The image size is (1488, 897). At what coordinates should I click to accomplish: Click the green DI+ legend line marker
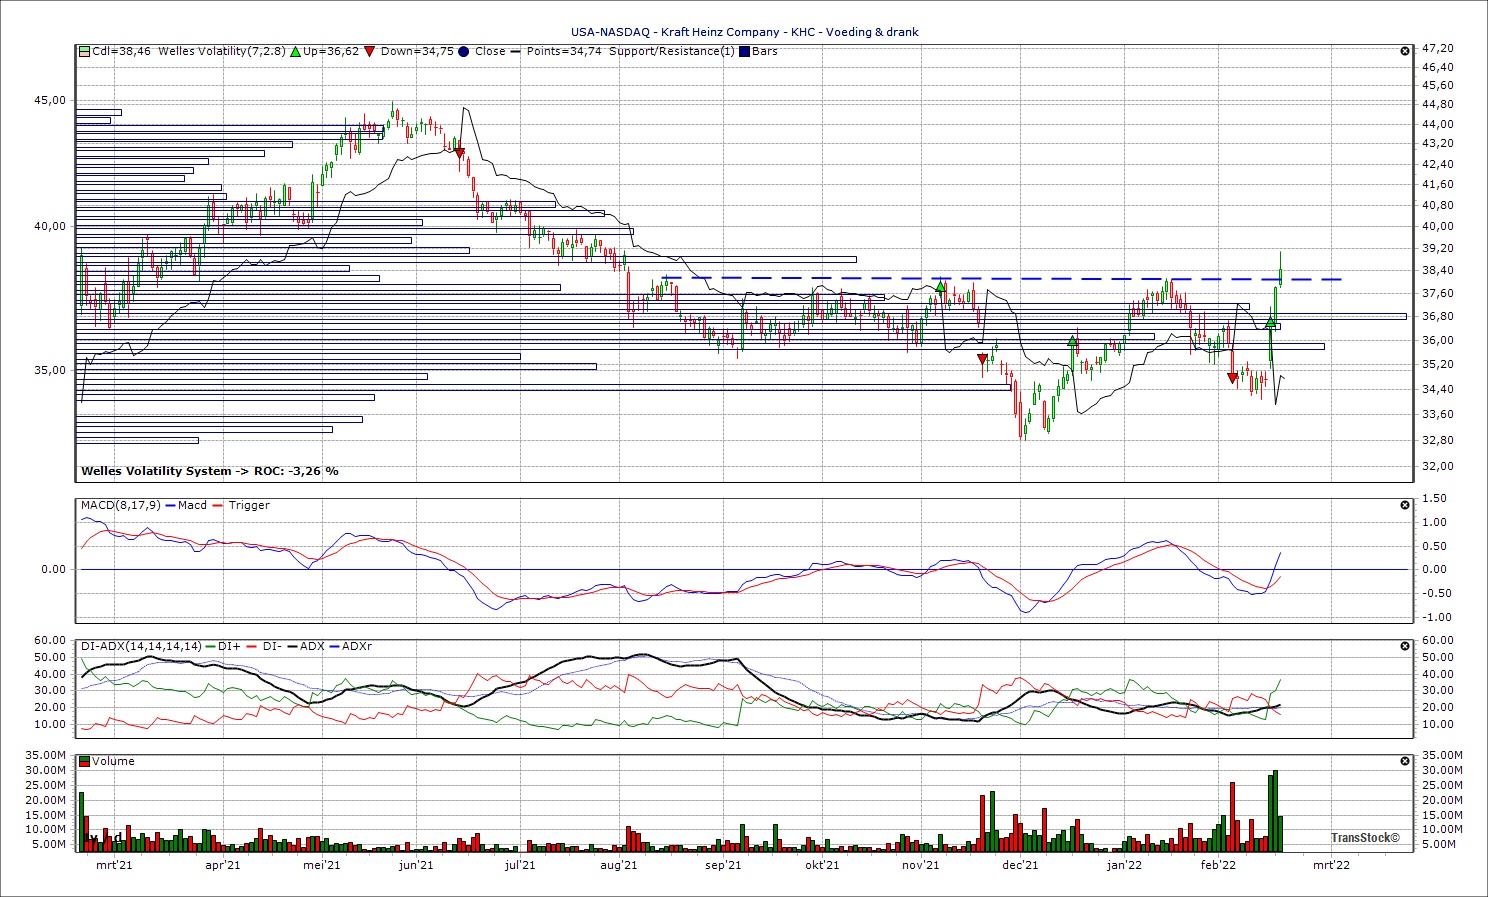click(211, 646)
